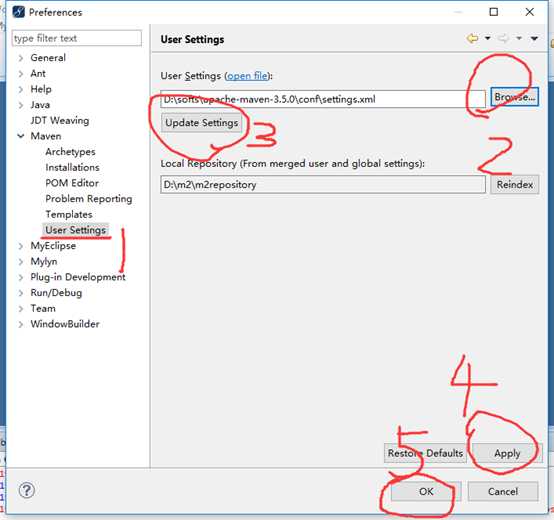The width and height of the screenshot is (554, 520).
Task: Click the Preferences window title icon
Action: click(19, 12)
